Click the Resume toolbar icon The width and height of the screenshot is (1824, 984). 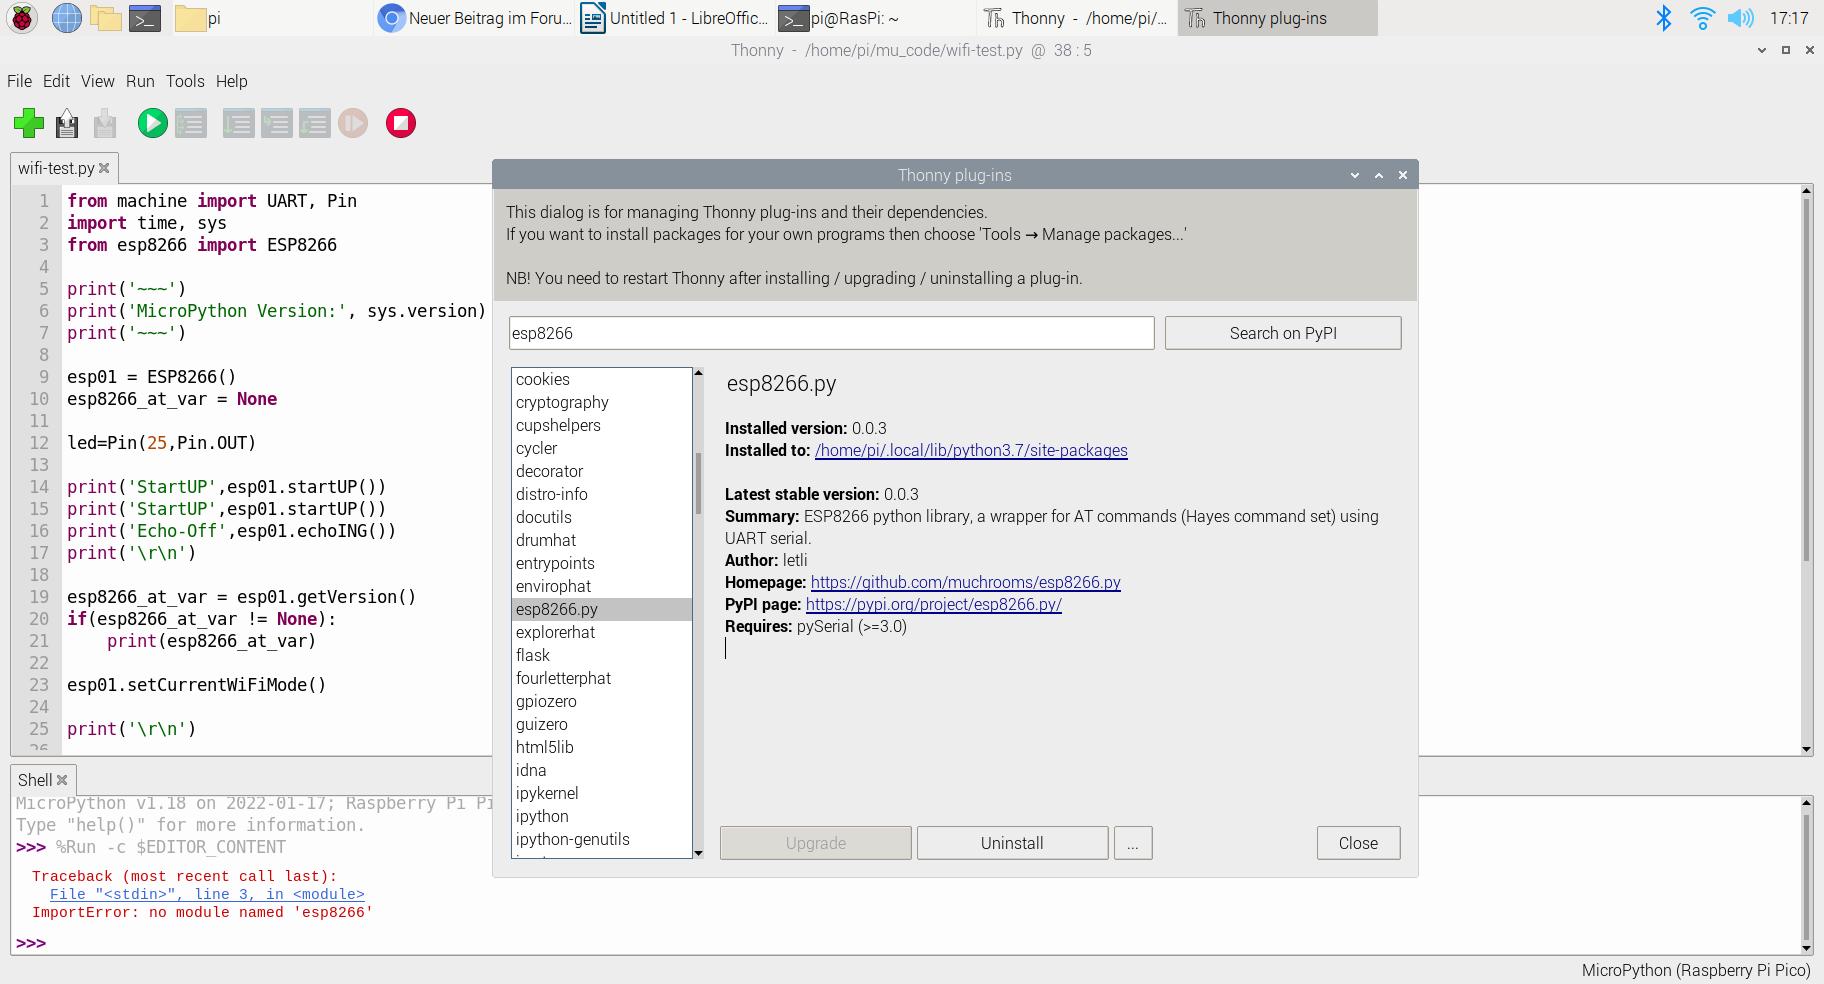(x=352, y=123)
